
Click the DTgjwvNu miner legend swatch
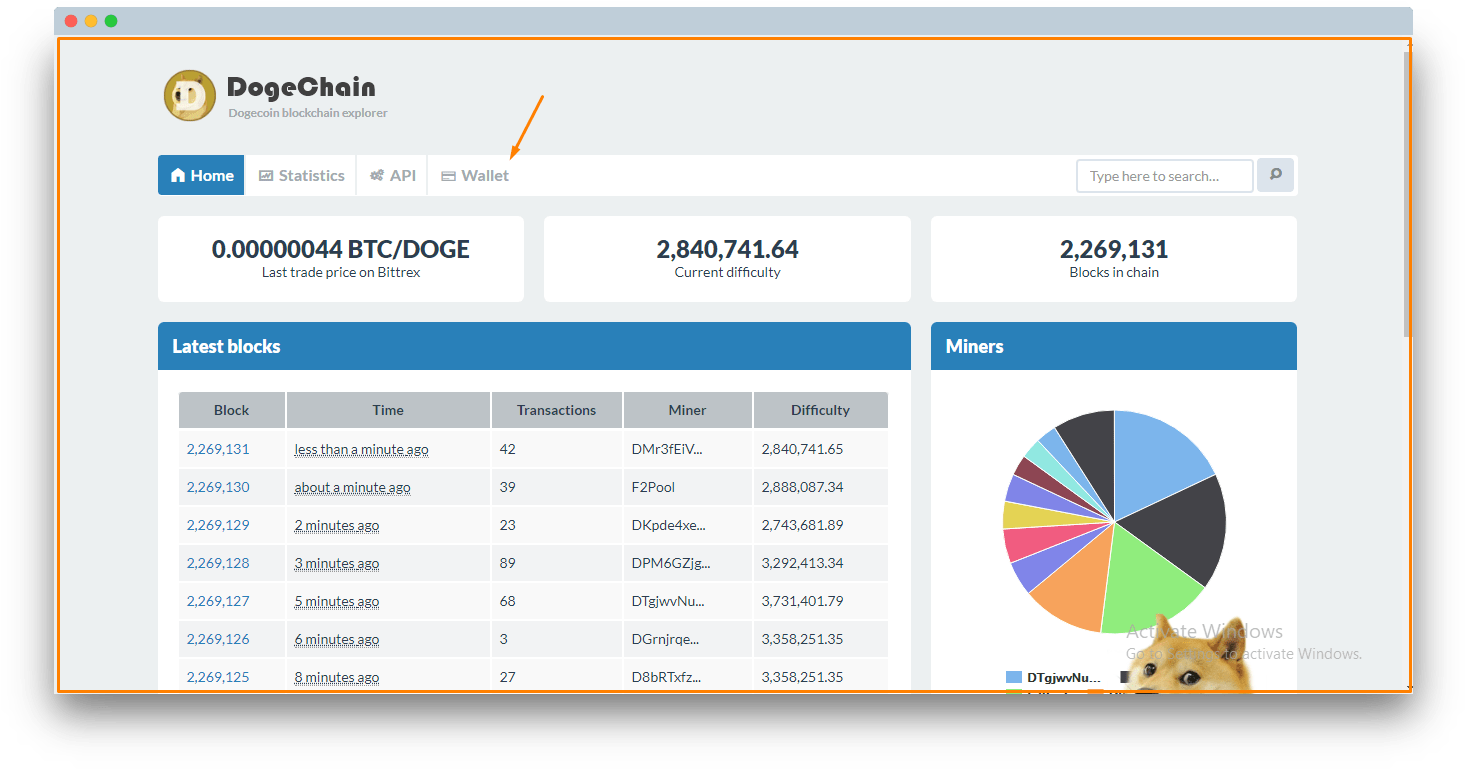1014,677
